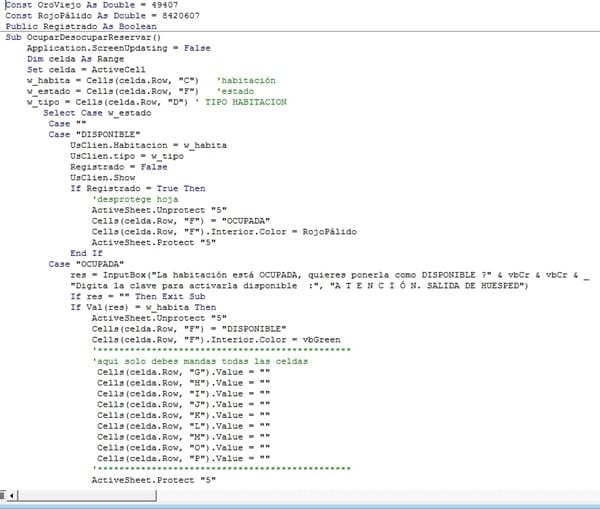600x509 pixels.
Task: Click 'Select Case w_estado' line
Action: point(97,113)
